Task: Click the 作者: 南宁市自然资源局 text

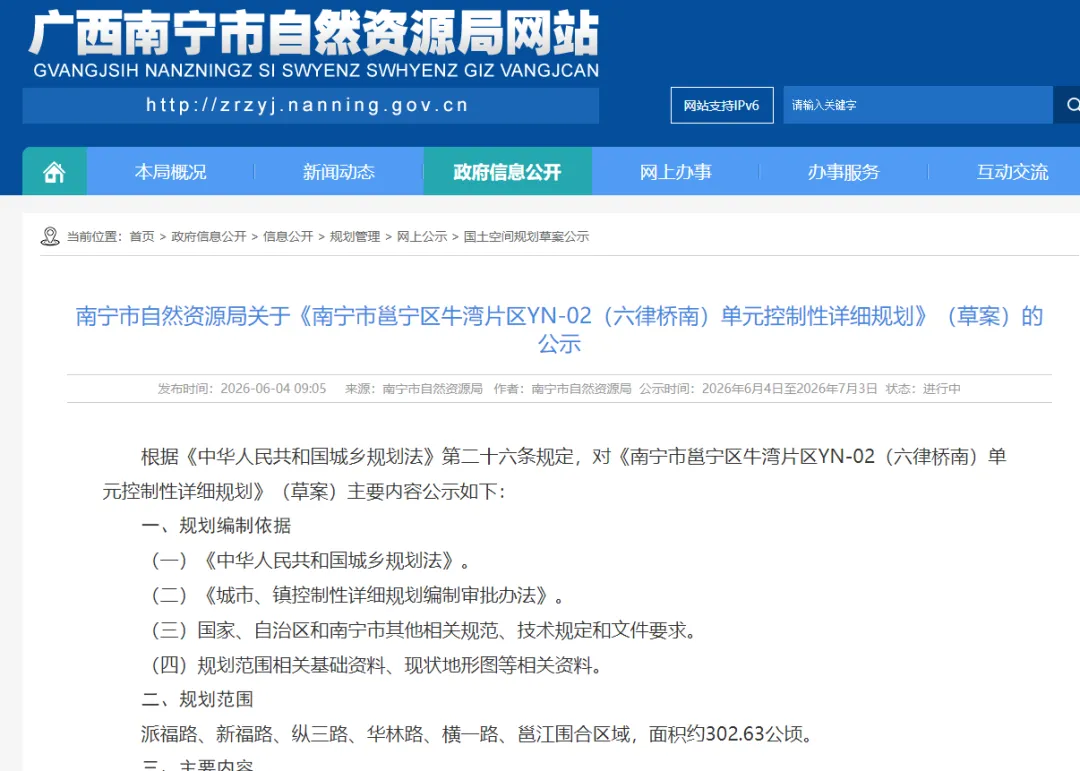Action: click(562, 389)
